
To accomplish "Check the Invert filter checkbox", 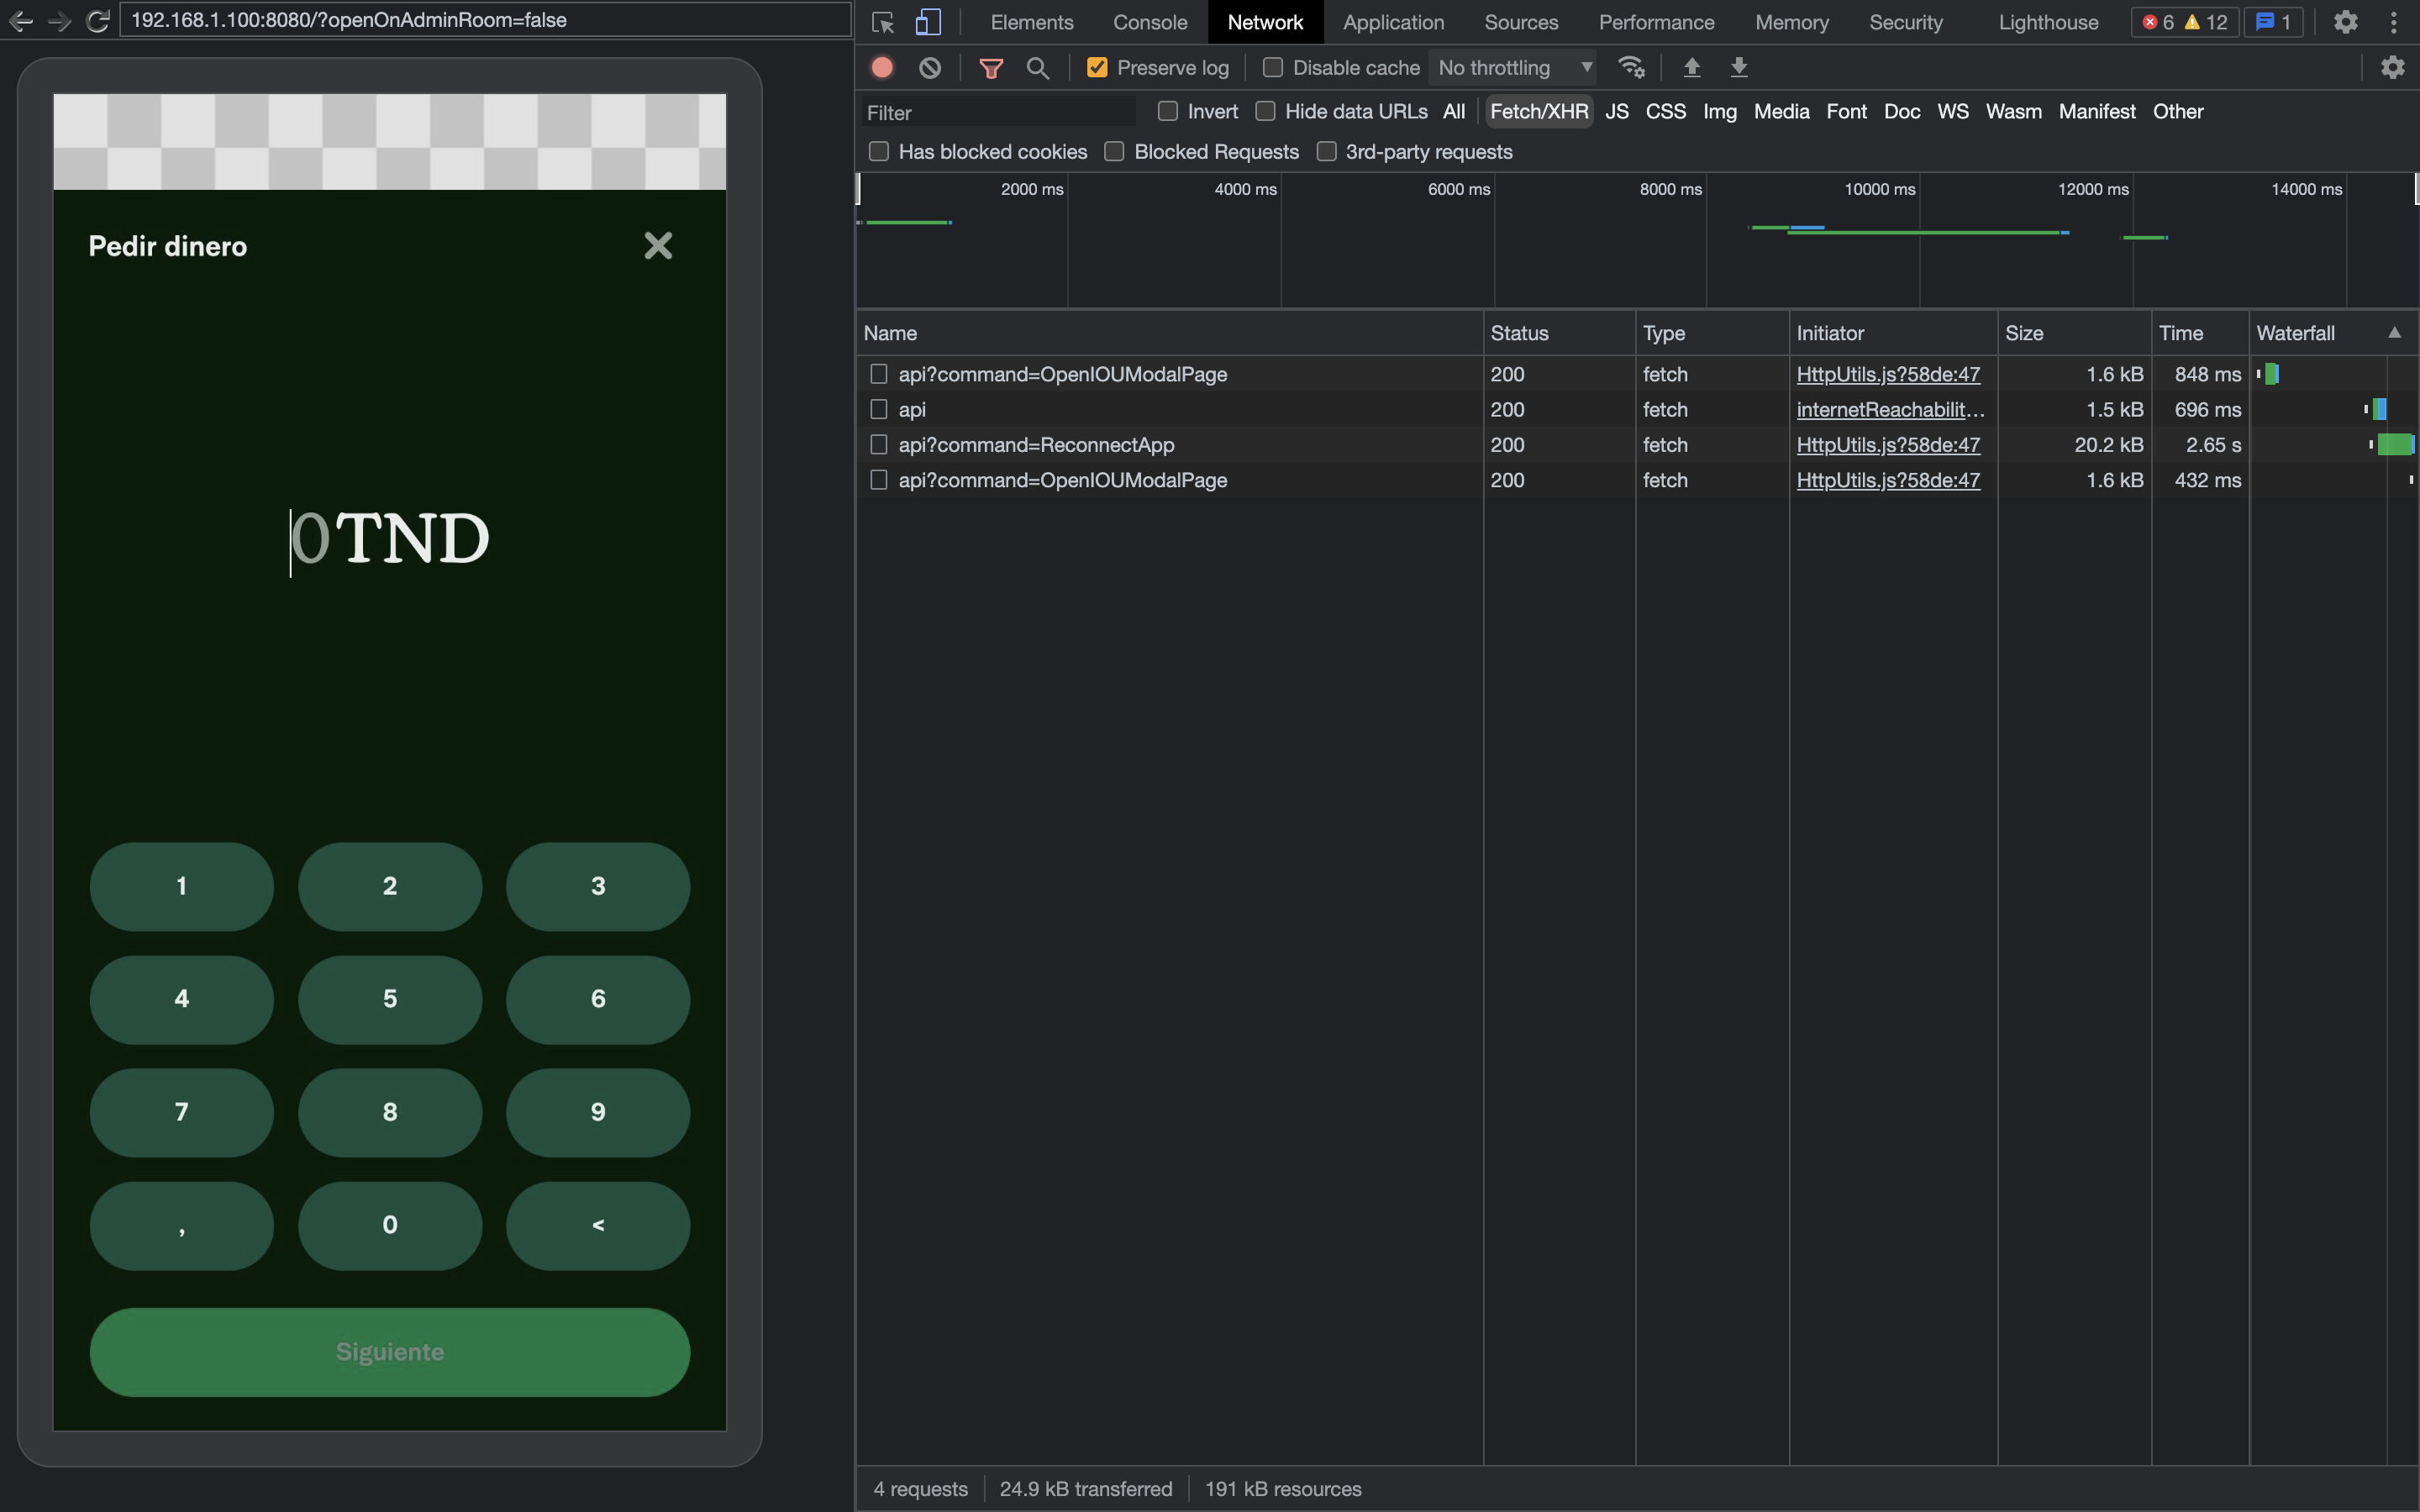I will pos(1167,111).
